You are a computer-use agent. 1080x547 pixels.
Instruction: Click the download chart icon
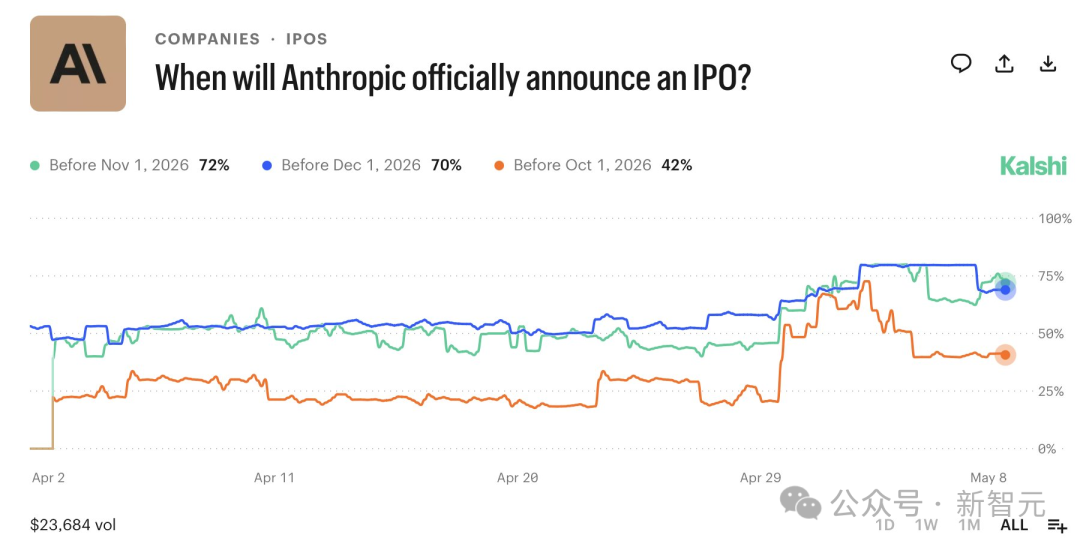[1048, 63]
